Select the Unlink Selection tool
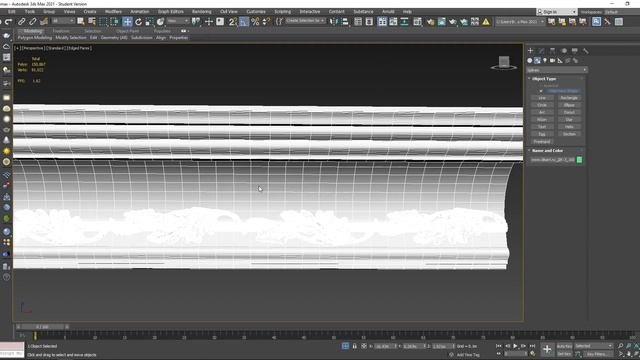 tap(33, 22)
